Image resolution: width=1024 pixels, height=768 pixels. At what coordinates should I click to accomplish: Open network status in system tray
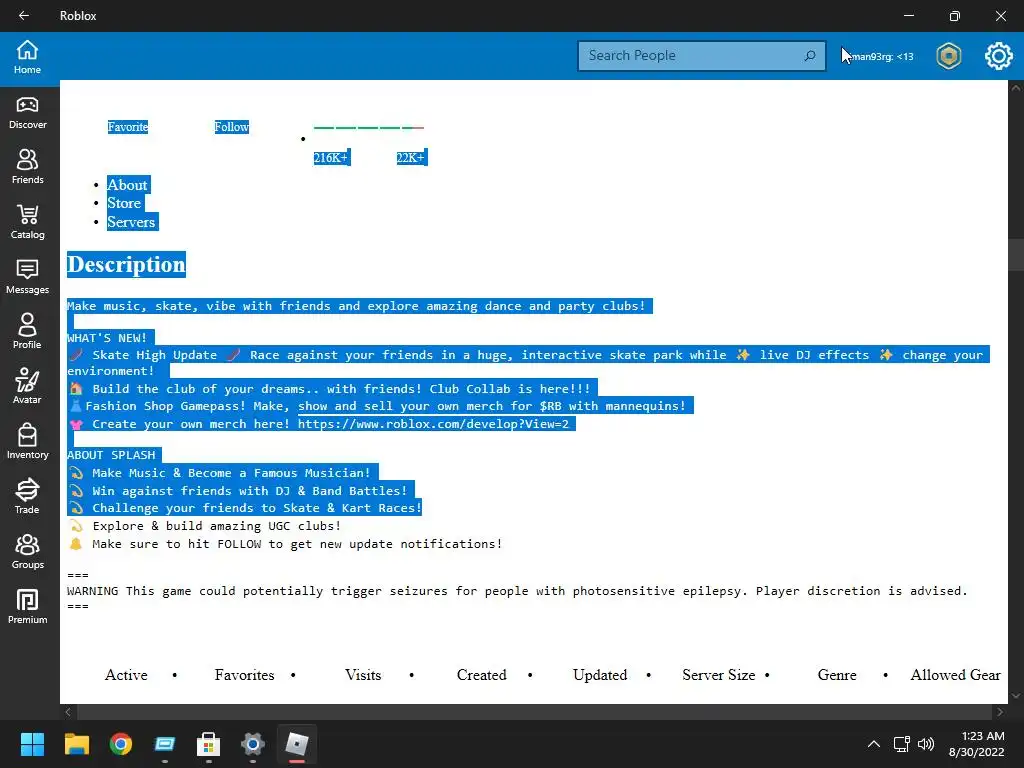tap(902, 744)
